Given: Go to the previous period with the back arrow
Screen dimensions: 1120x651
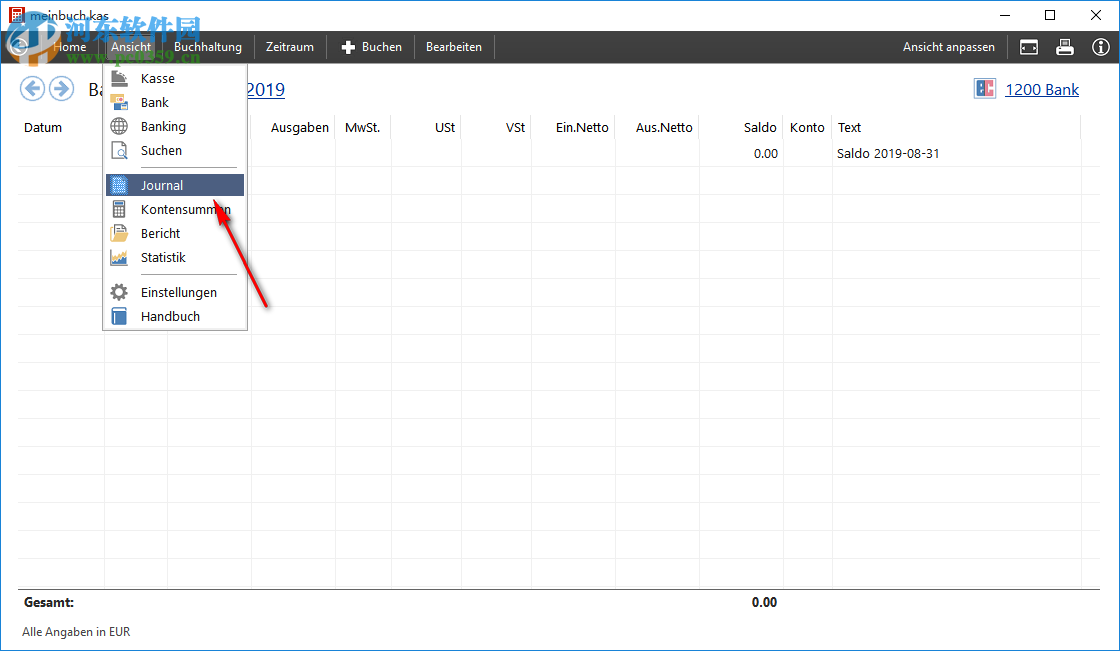Looking at the screenshot, I should click(32, 89).
